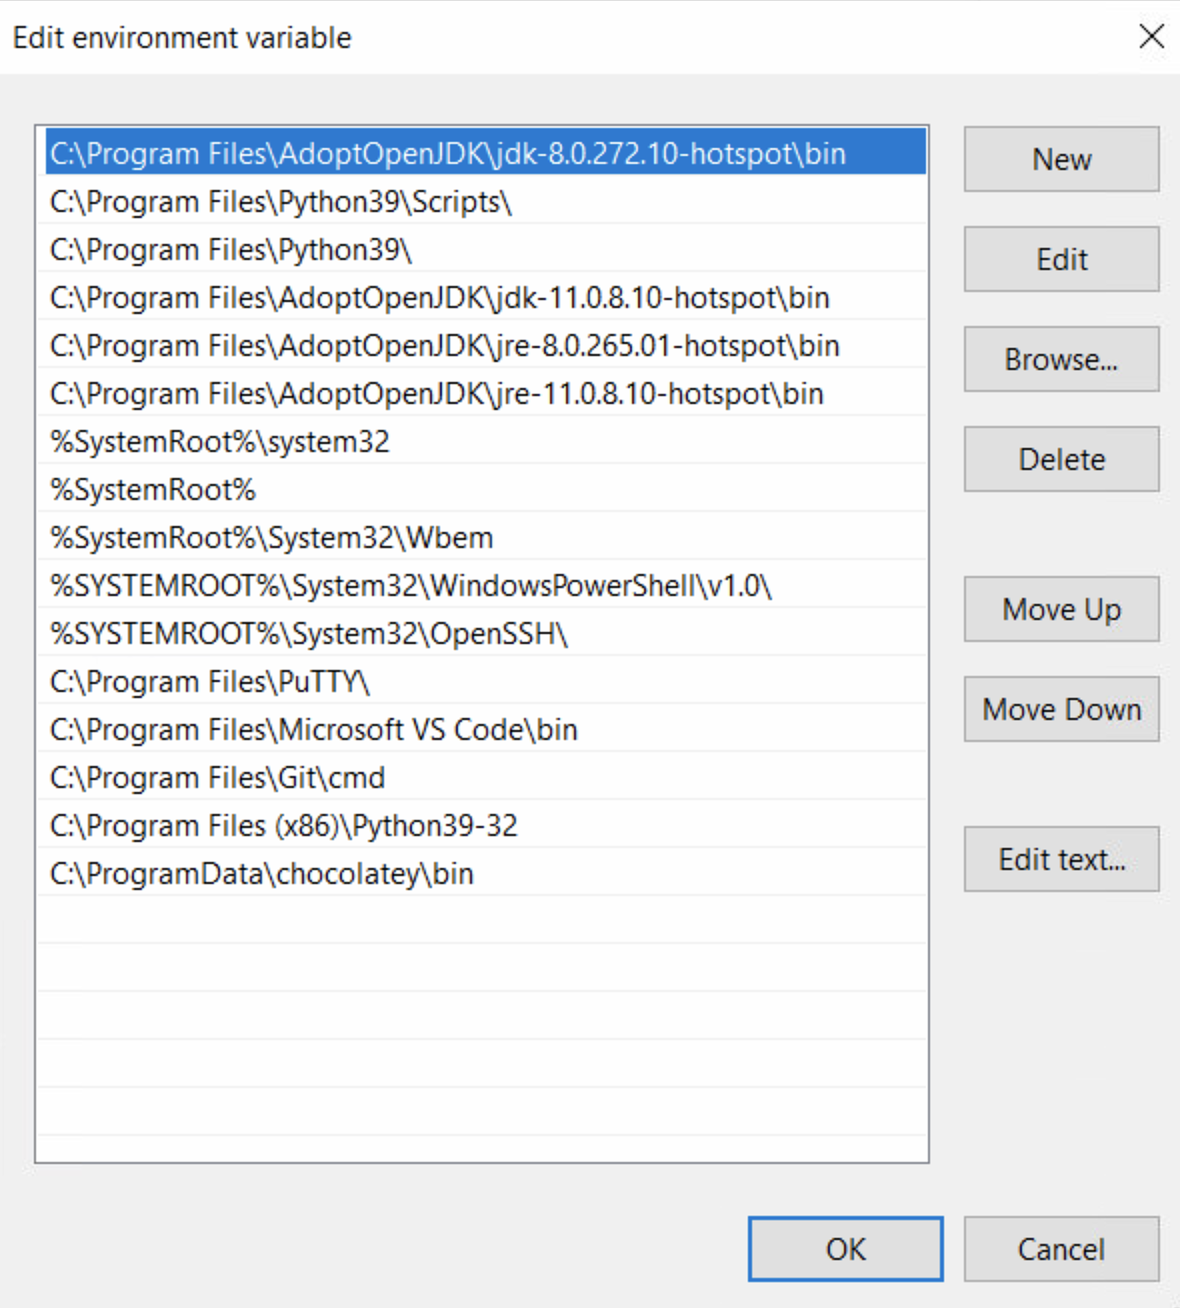Move the selected entry up
The image size is (1180, 1308).
pyautogui.click(x=1061, y=609)
